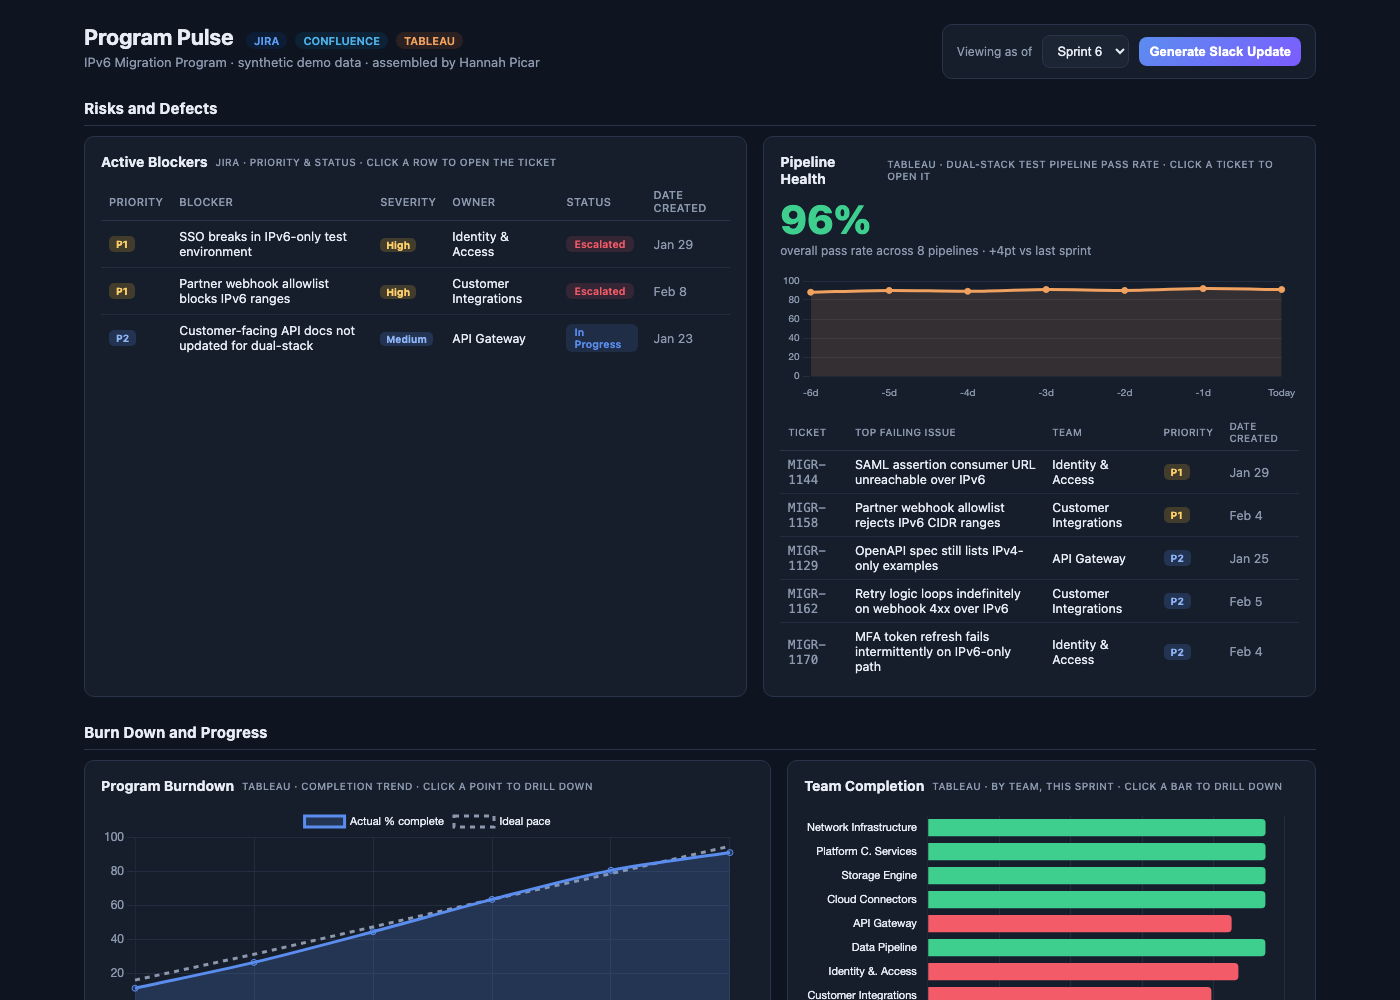This screenshot has width=1400, height=1000.
Task: Click SAML assertion consumer URL issue text
Action: click(945, 472)
